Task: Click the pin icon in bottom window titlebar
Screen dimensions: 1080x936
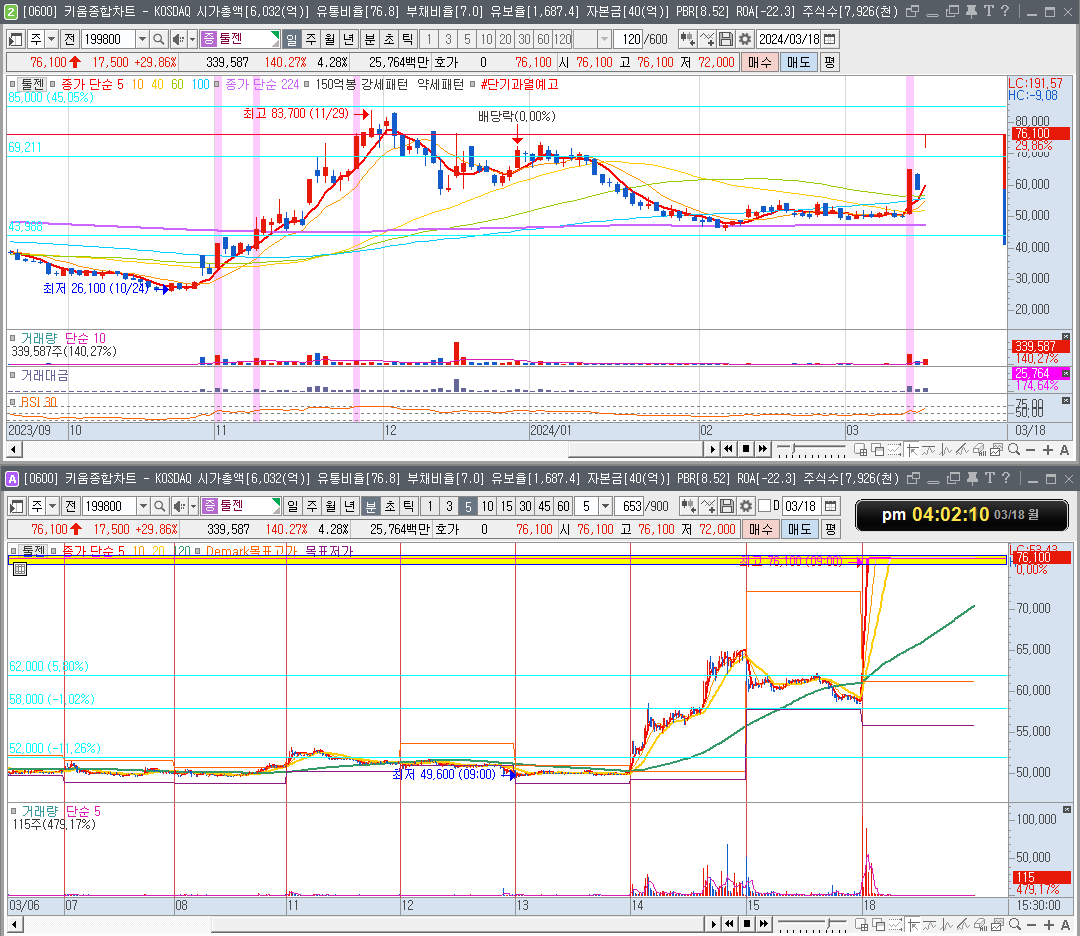Action: point(973,478)
